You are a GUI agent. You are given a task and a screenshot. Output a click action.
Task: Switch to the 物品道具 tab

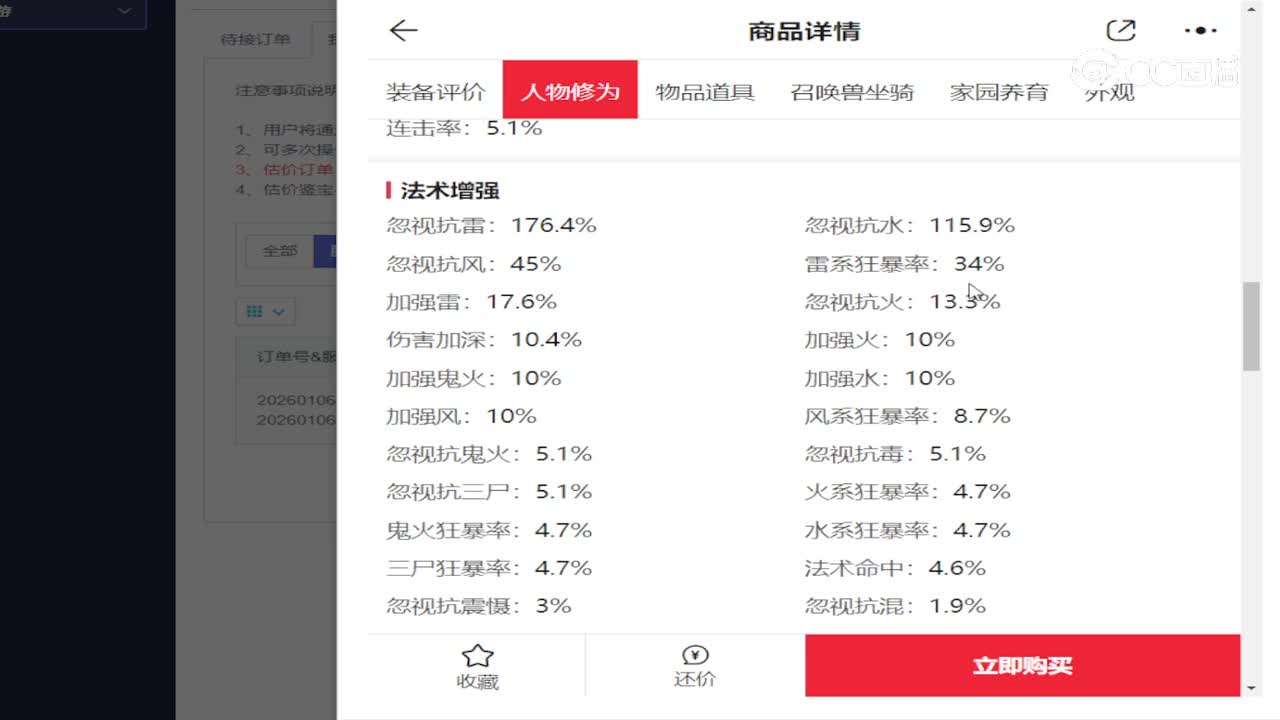[704, 89]
